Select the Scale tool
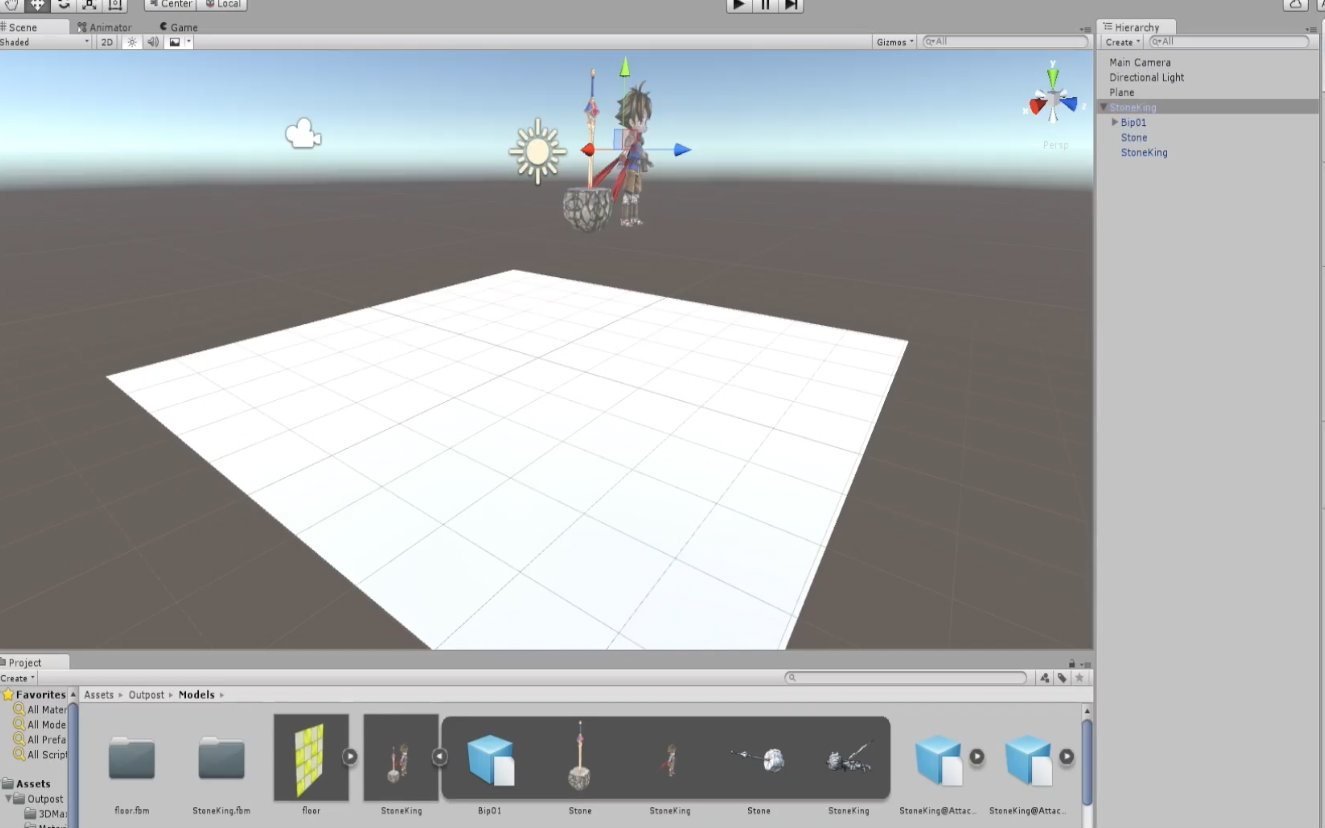Screen dimensions: 1325x828 [88, 5]
